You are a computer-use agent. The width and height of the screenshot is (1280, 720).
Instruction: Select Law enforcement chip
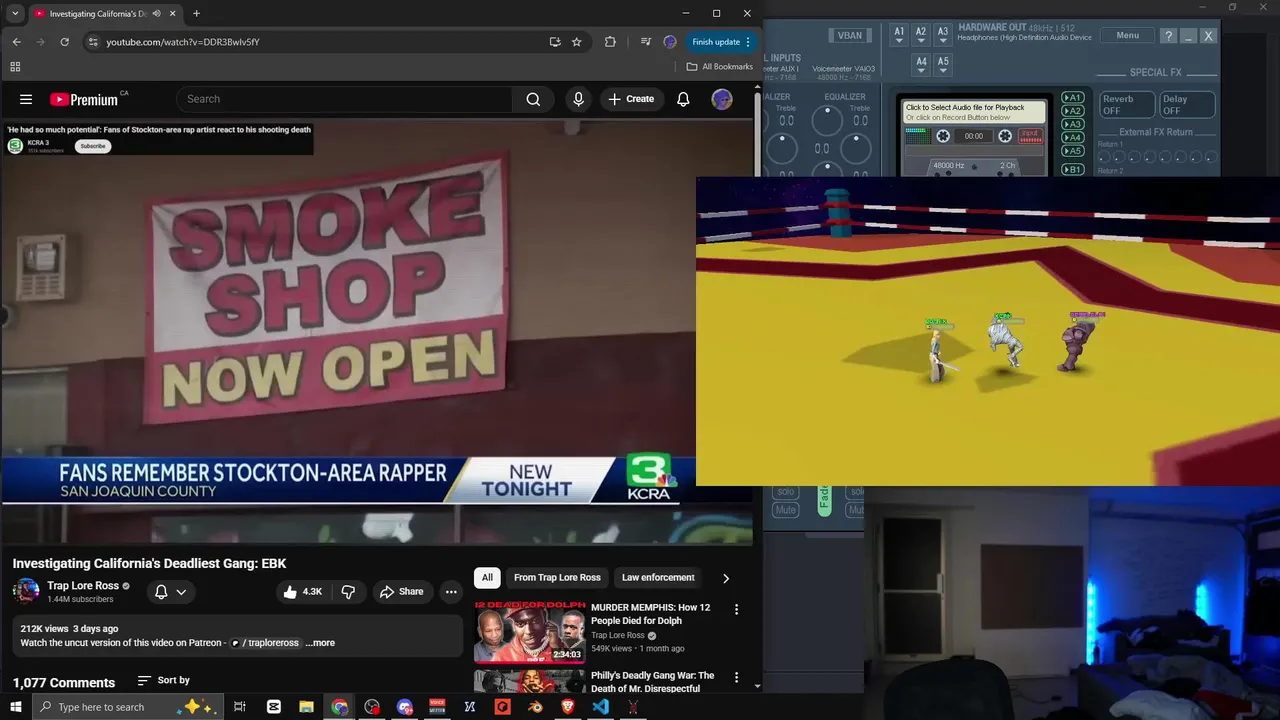(x=658, y=577)
